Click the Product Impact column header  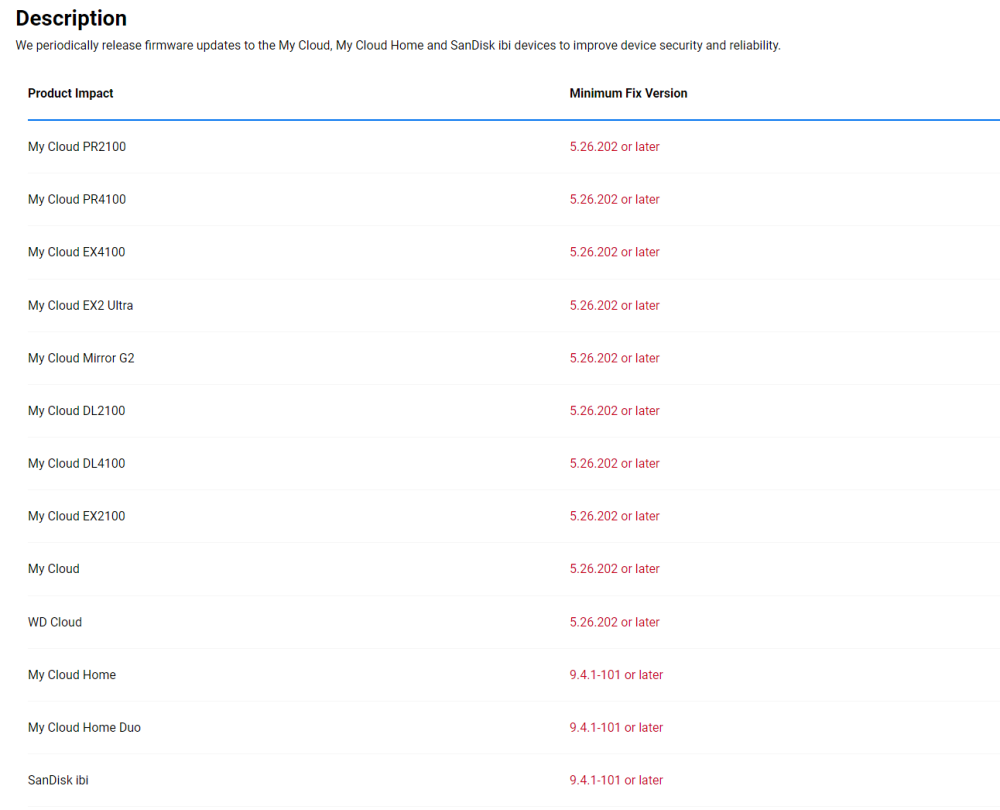pos(71,93)
